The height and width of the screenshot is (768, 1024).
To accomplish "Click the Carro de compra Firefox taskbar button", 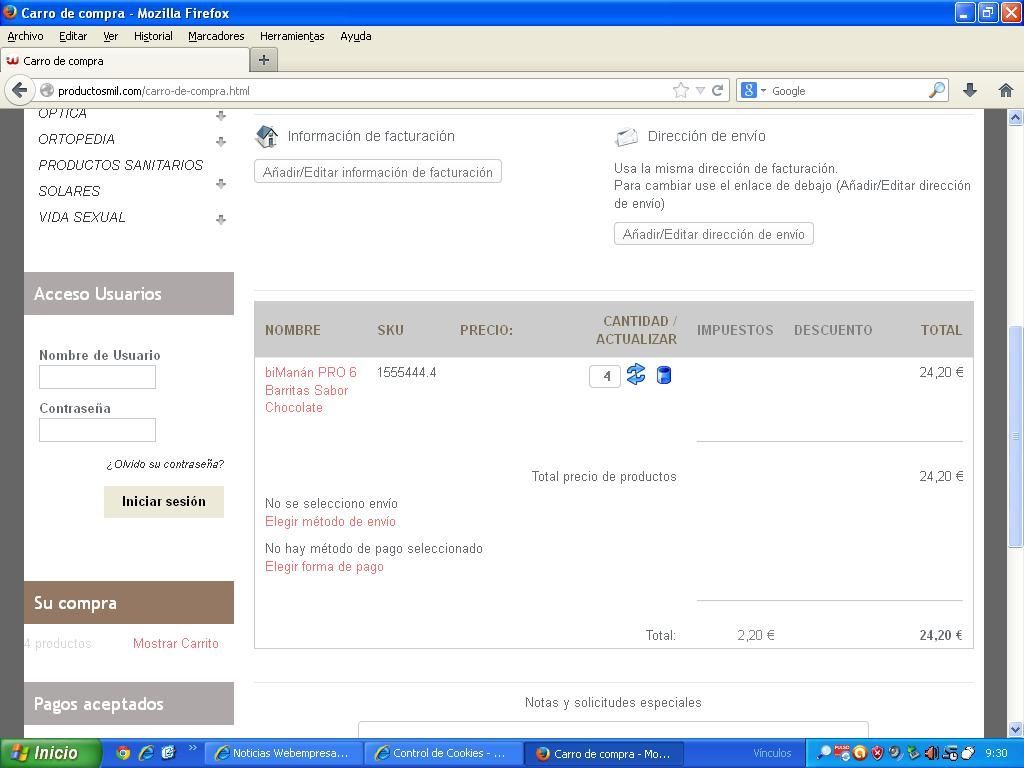I will click(604, 753).
